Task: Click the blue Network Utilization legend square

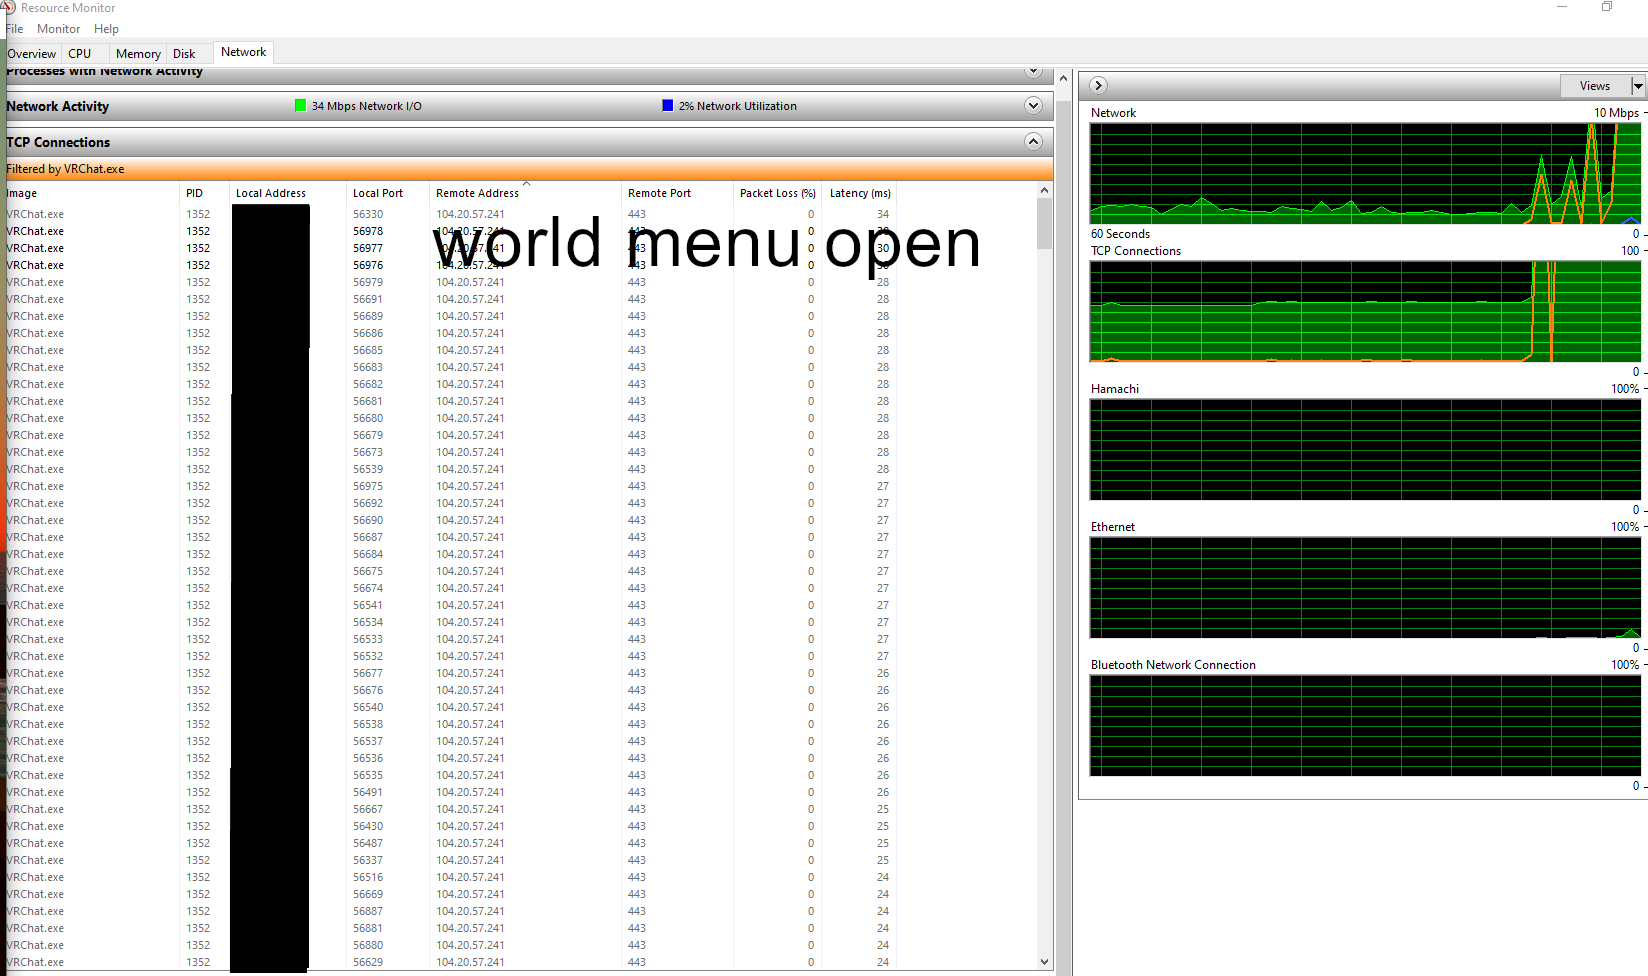Action: (x=668, y=105)
